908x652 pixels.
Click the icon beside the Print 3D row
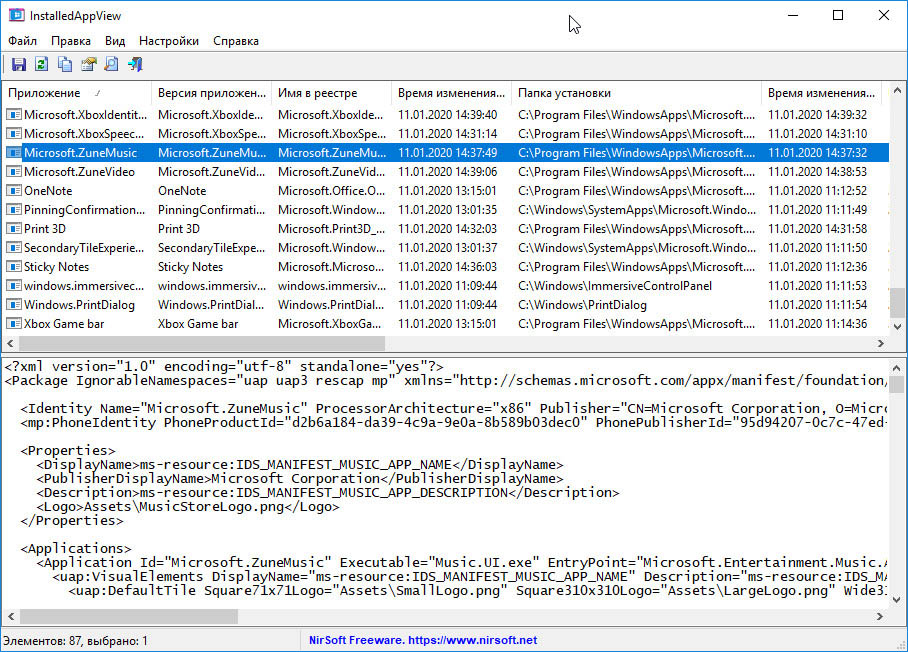[14, 229]
